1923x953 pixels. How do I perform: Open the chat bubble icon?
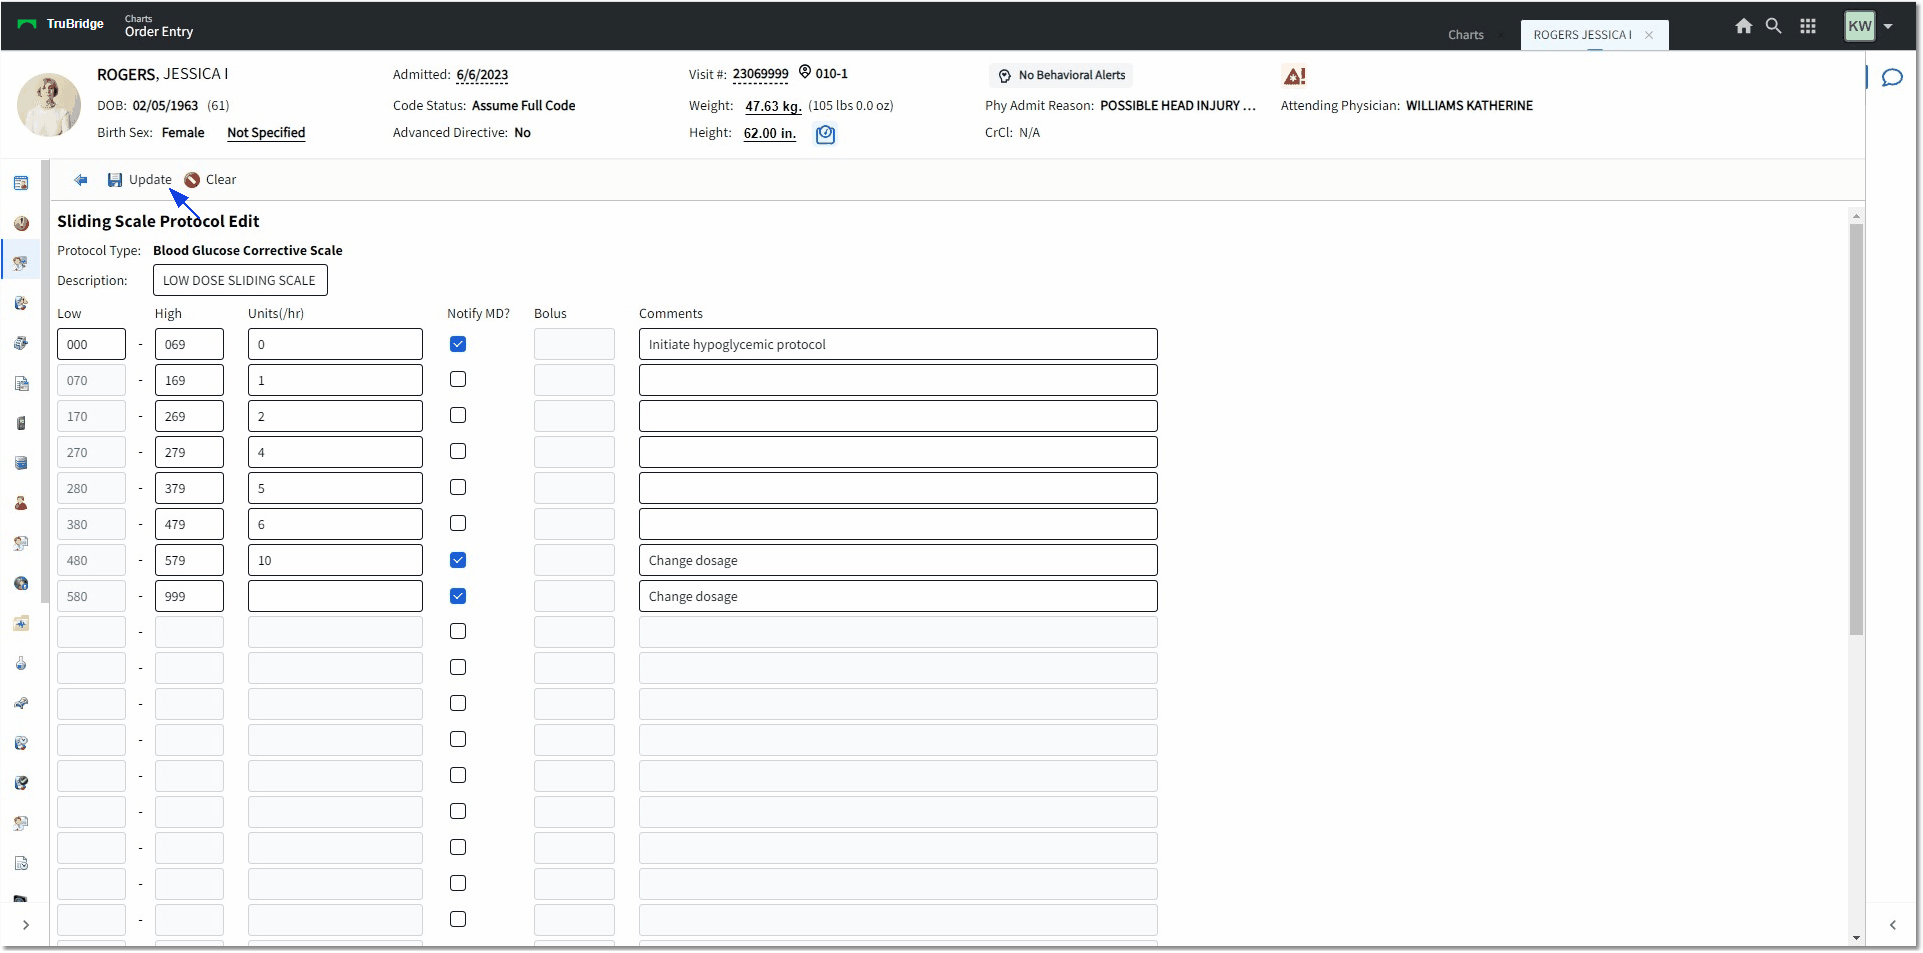(1892, 77)
